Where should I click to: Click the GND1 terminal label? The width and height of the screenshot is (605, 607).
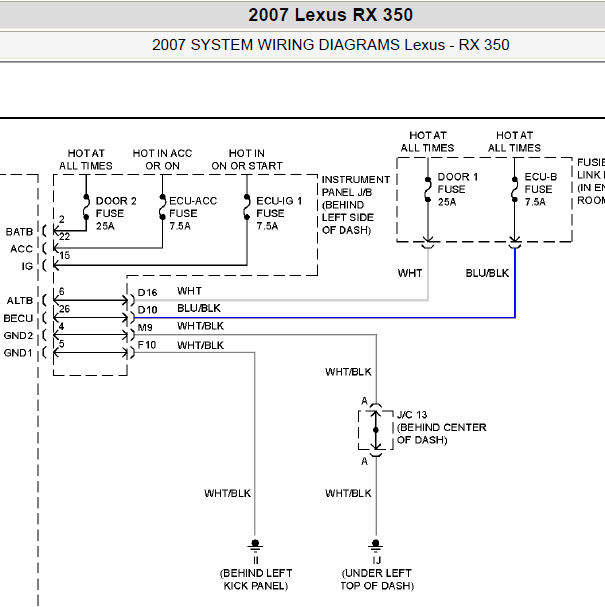point(18,353)
